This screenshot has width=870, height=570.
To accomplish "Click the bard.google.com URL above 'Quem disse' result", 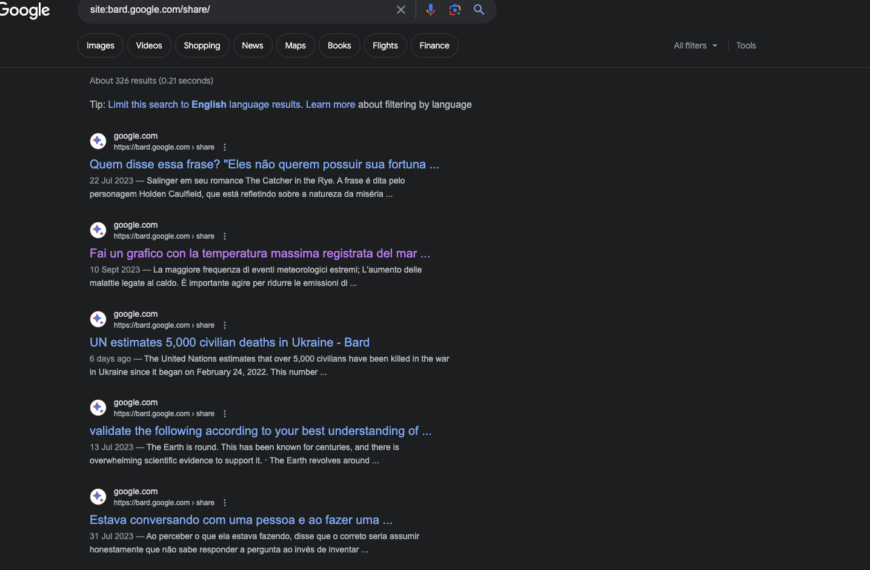I will coord(164,147).
